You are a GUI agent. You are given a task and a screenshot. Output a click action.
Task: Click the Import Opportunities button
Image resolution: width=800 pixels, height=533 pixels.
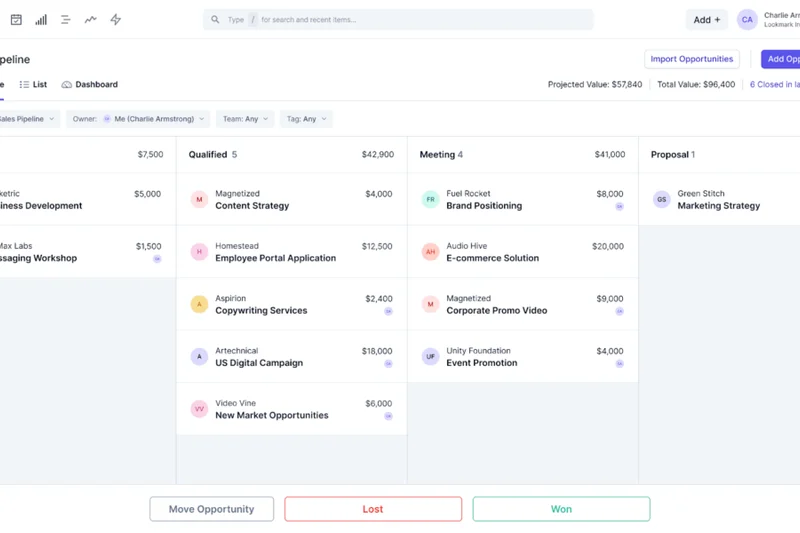click(691, 59)
